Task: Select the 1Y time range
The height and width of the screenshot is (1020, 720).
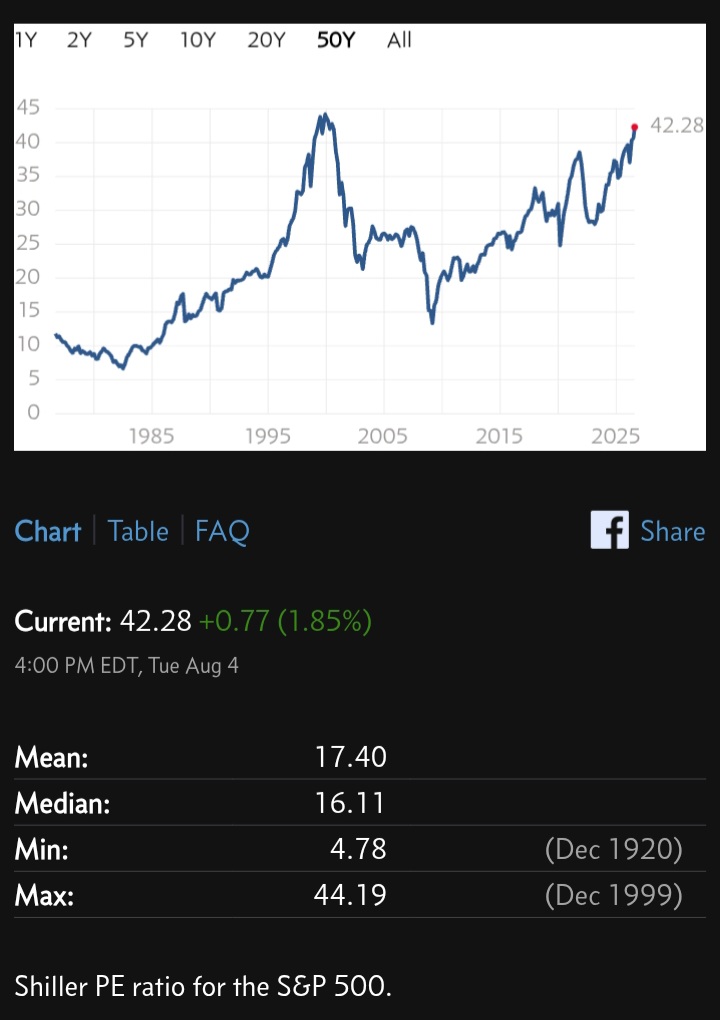Action: tap(26, 40)
